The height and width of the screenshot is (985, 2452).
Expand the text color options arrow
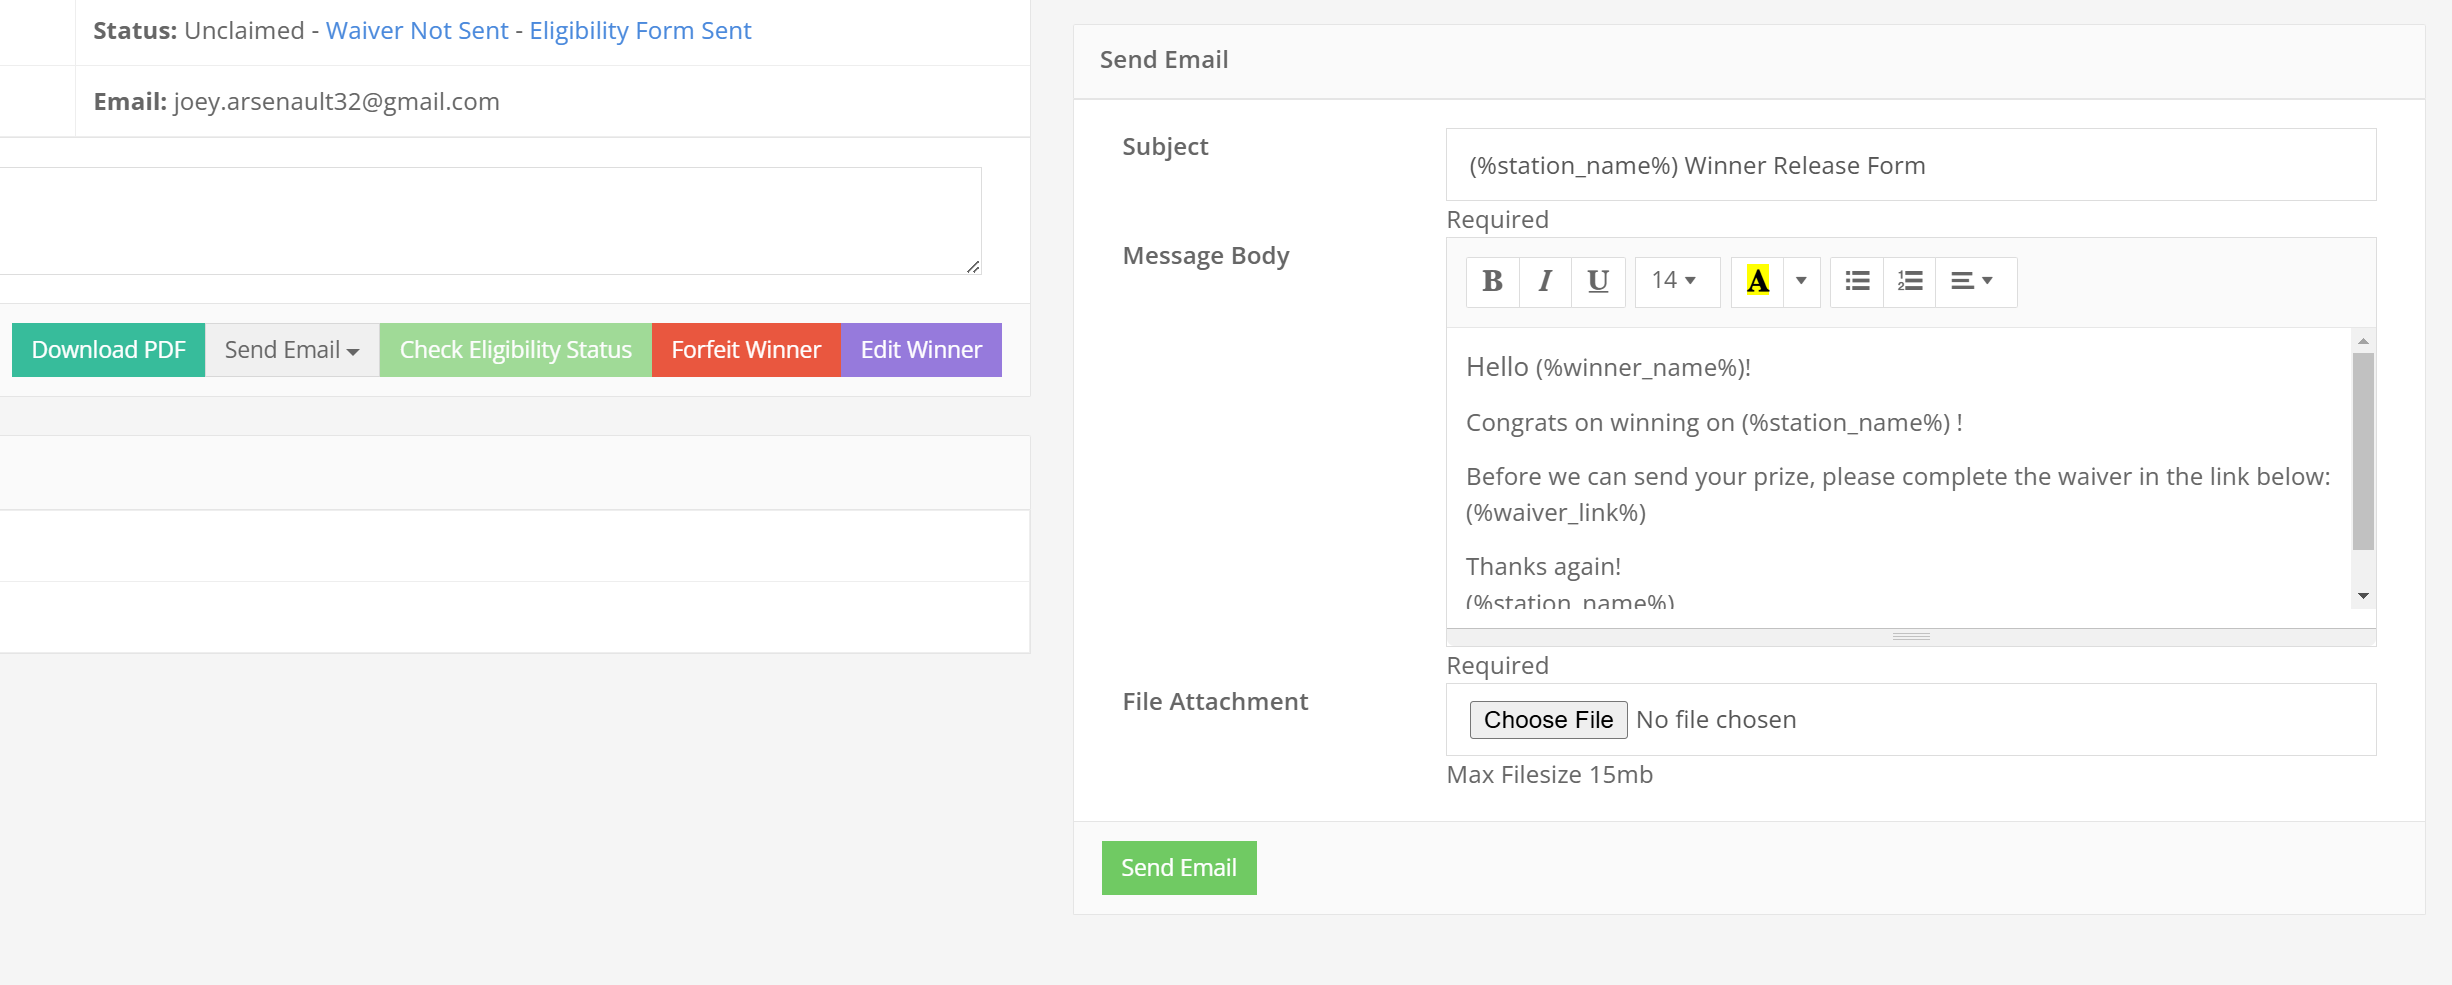click(x=1801, y=282)
